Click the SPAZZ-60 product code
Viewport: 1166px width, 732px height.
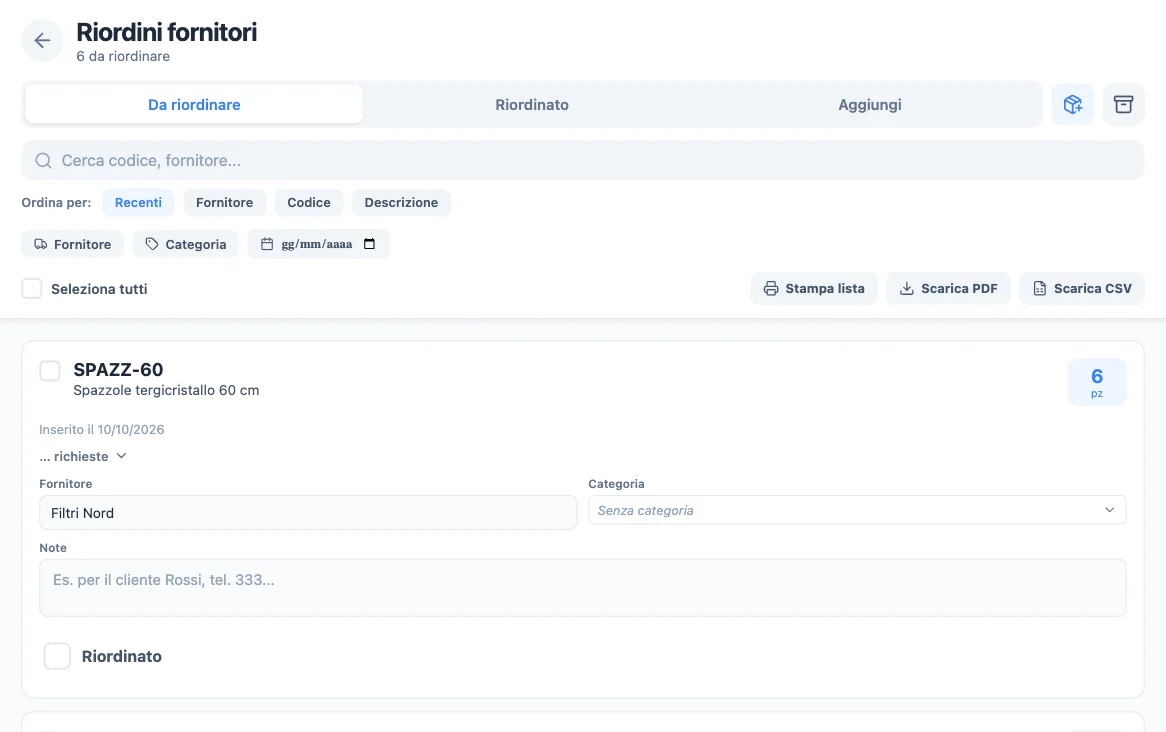point(118,370)
